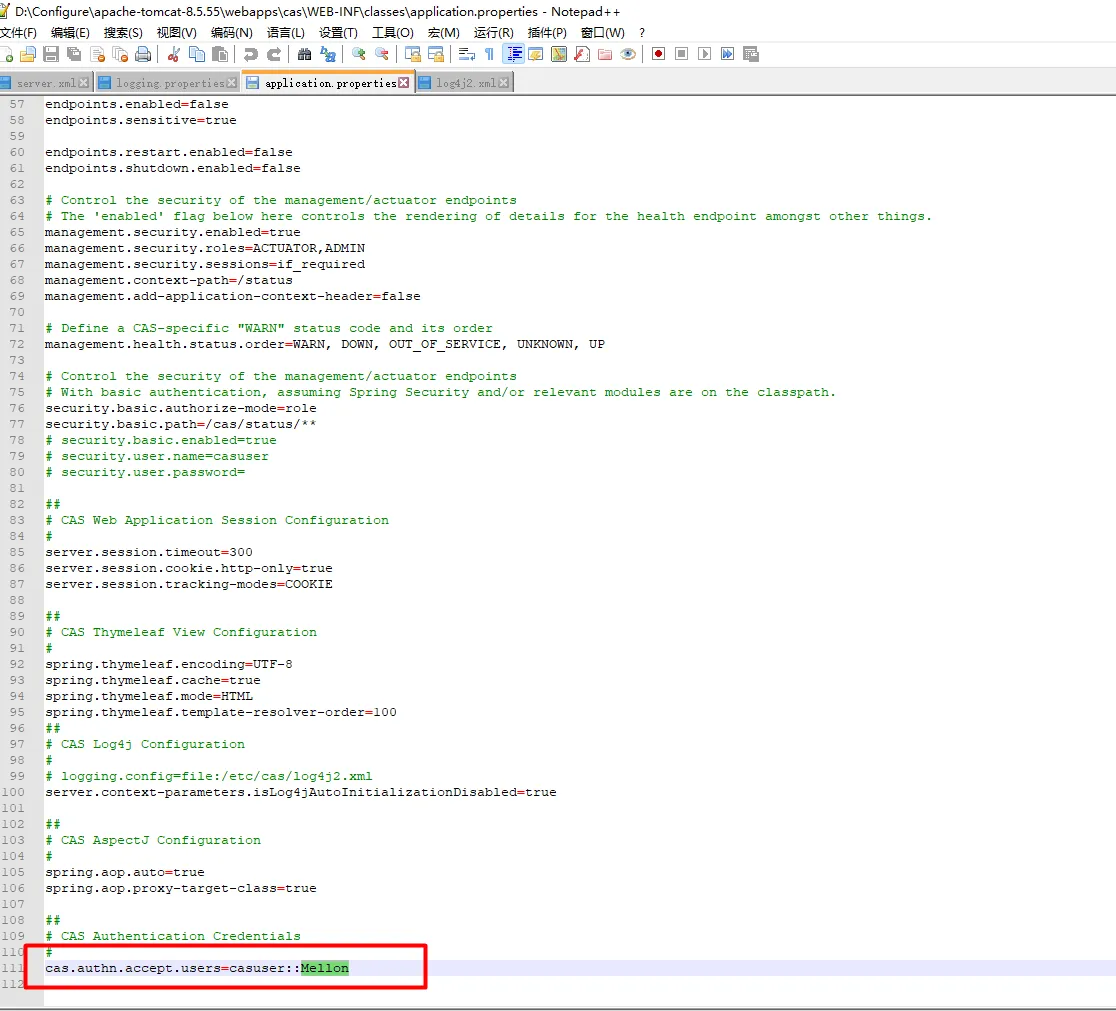This screenshot has height=1011, width=1116.
Task: Click line 68 management.context-path=/status
Action: pyautogui.click(x=169, y=281)
